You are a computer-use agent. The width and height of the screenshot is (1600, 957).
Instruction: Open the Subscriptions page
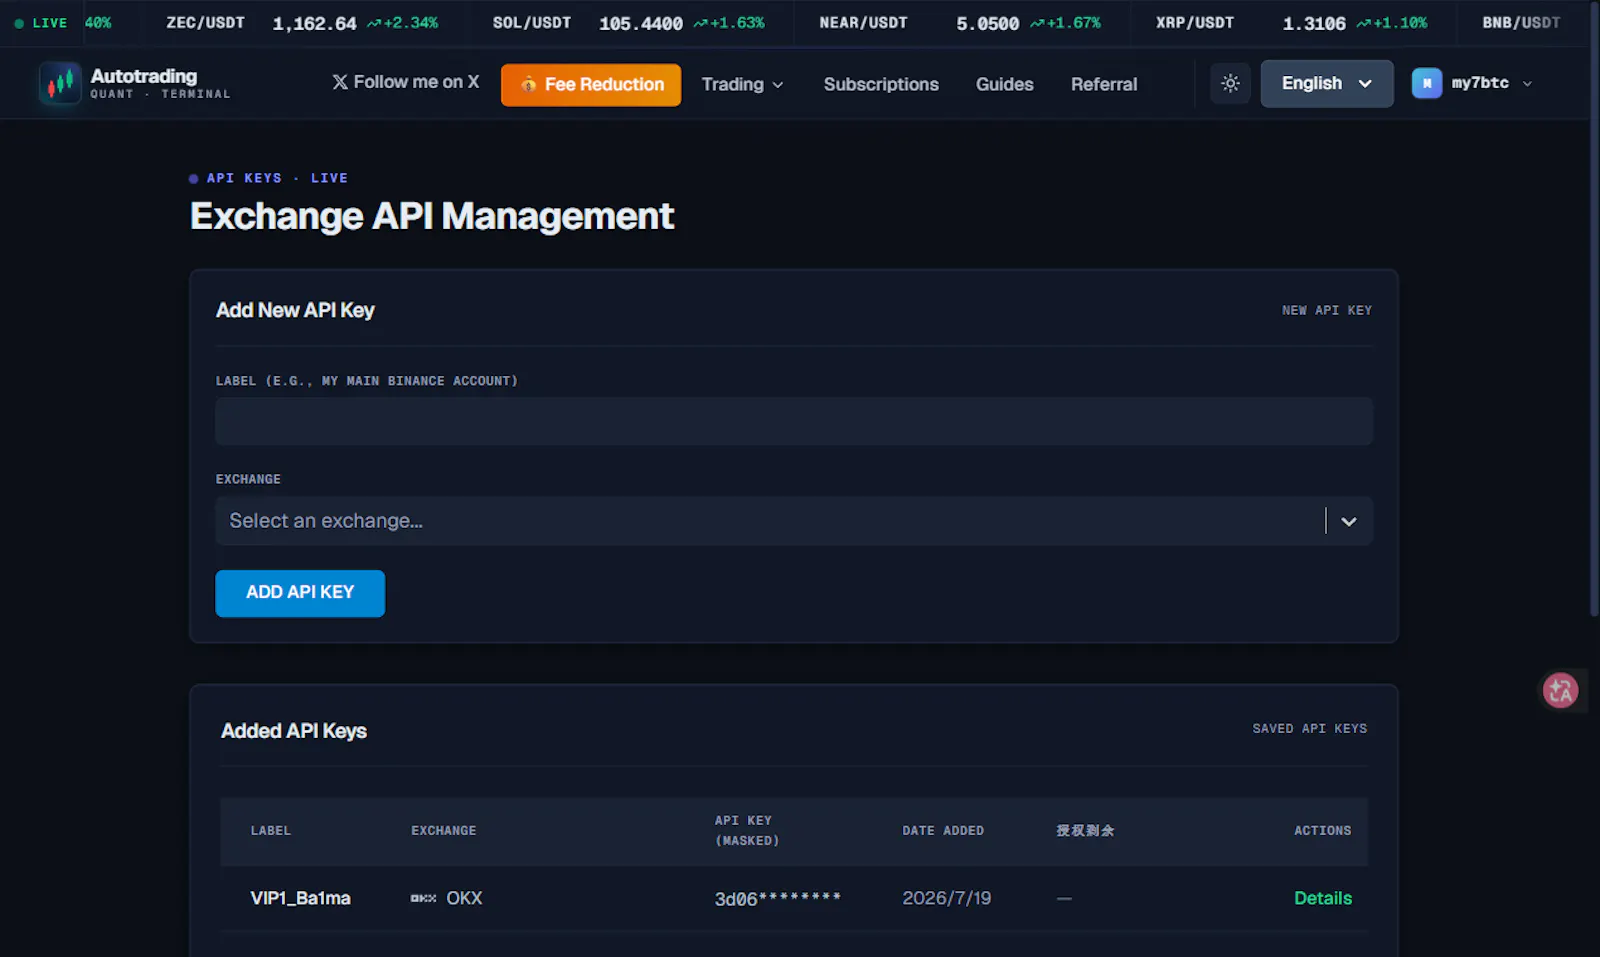tap(881, 84)
